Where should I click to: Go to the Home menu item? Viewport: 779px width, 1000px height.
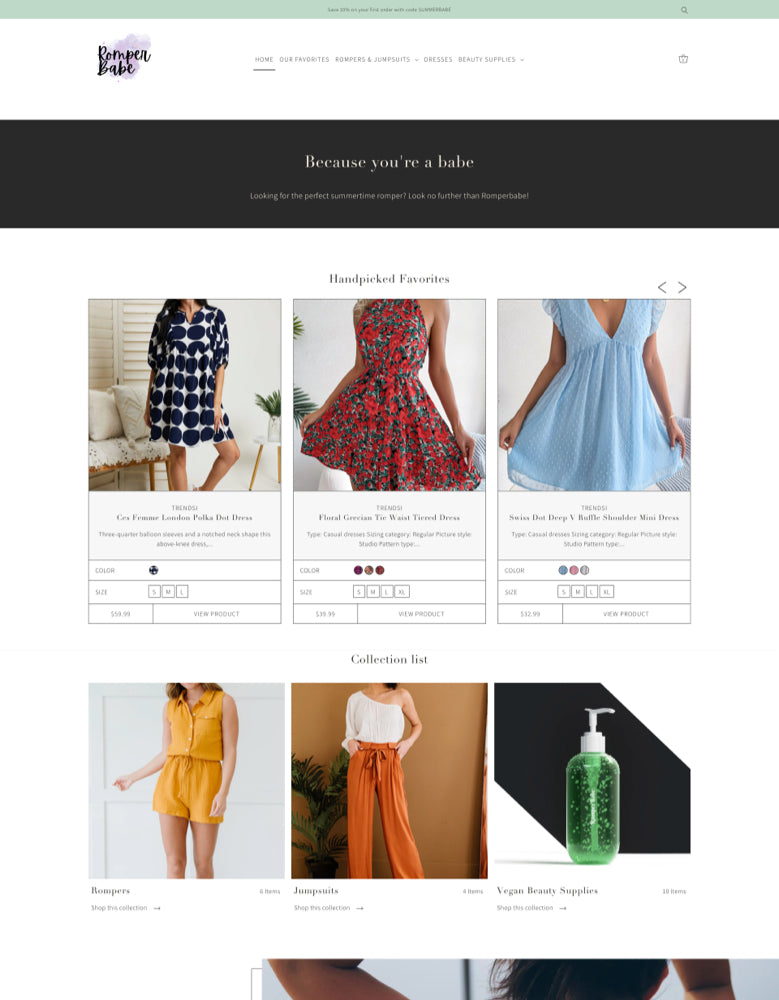pos(264,60)
